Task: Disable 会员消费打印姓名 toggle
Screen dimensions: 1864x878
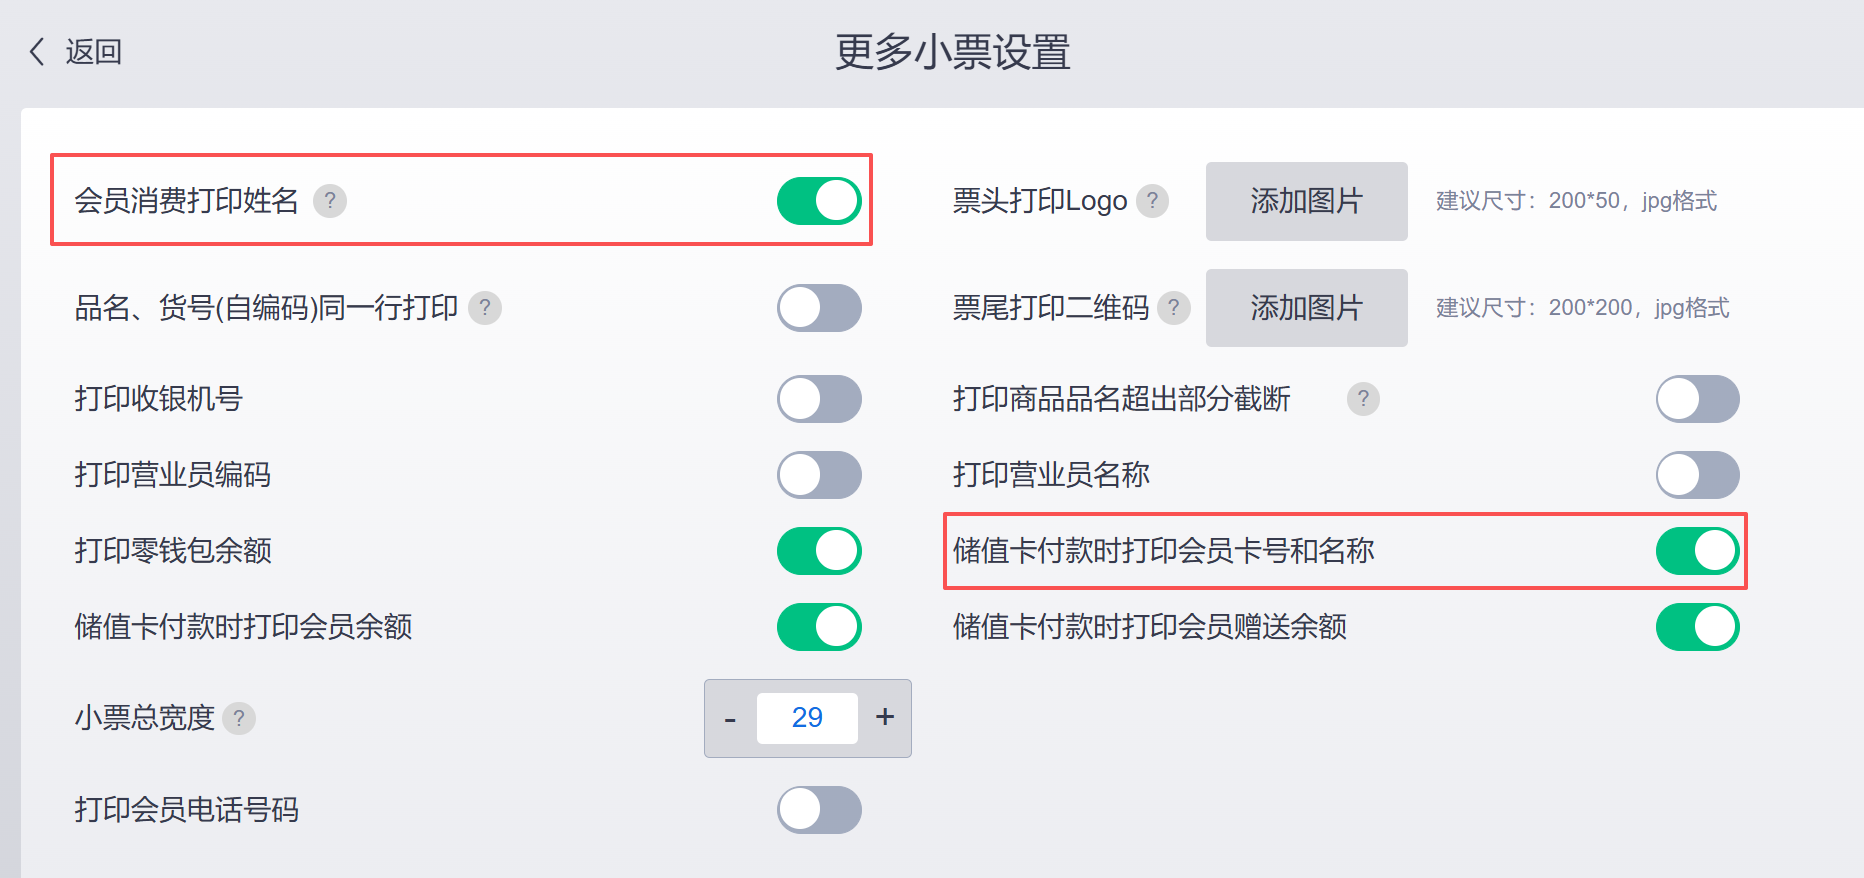Action: (819, 201)
